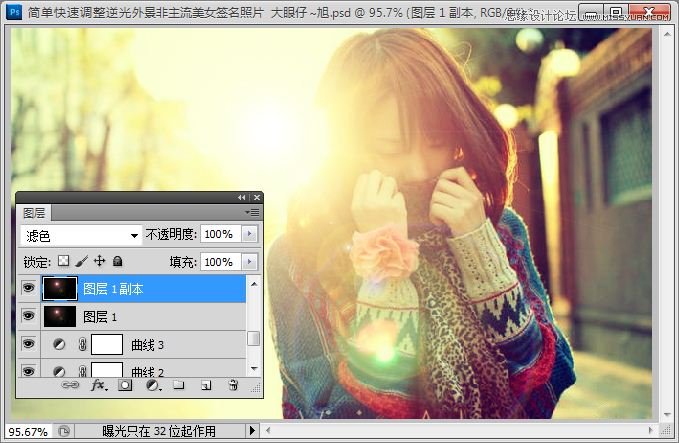679x443 pixels.
Task: Click the layers panel scrollbar thumb
Action: pyautogui.click(x=254, y=339)
